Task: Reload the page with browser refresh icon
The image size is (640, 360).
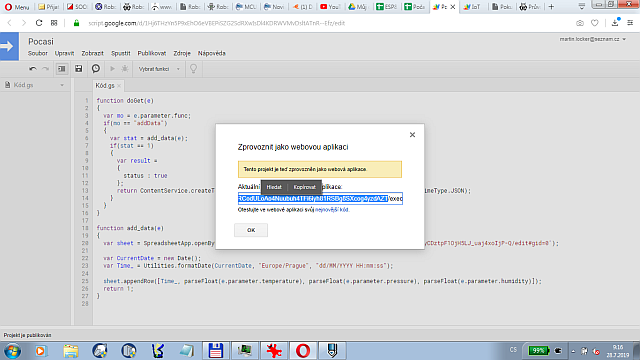Action: tap(39, 23)
